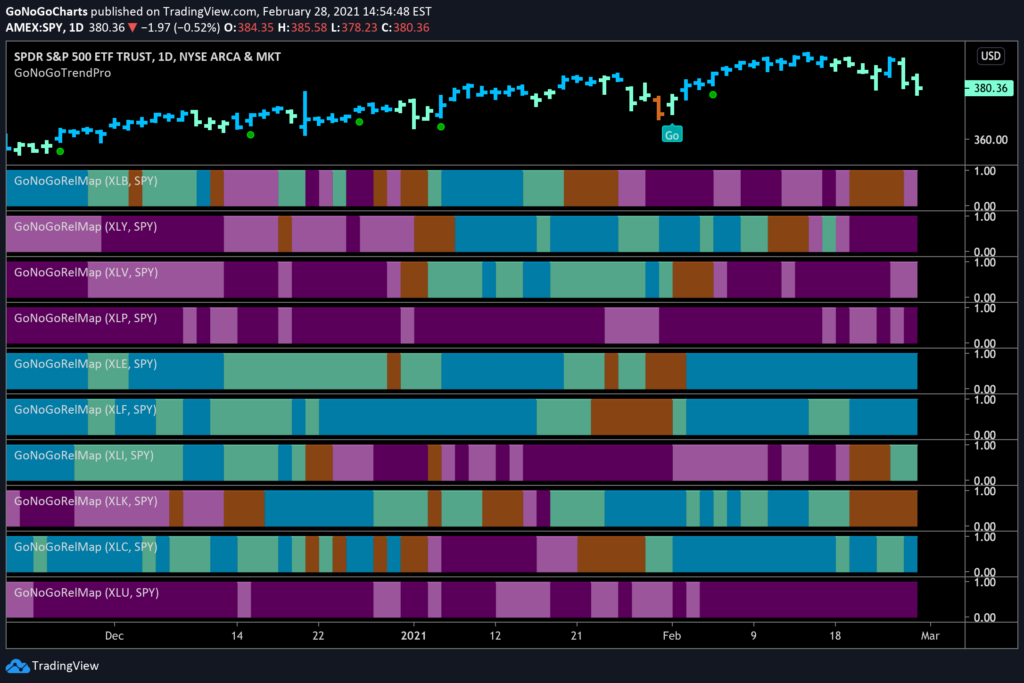
Task: Click the Dec date on time axis
Action: [x=114, y=635]
